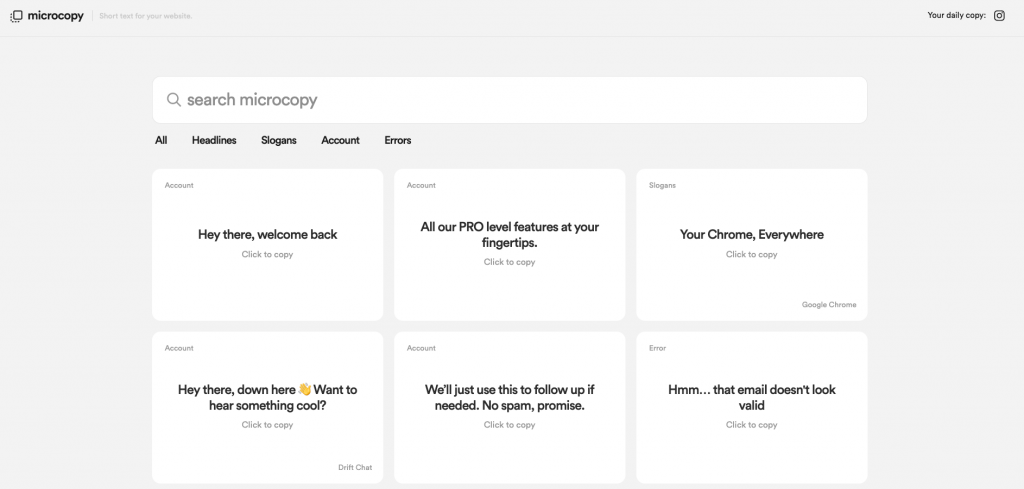Image resolution: width=1024 pixels, height=489 pixels.
Task: Filter by Slogans category
Action: (279, 140)
